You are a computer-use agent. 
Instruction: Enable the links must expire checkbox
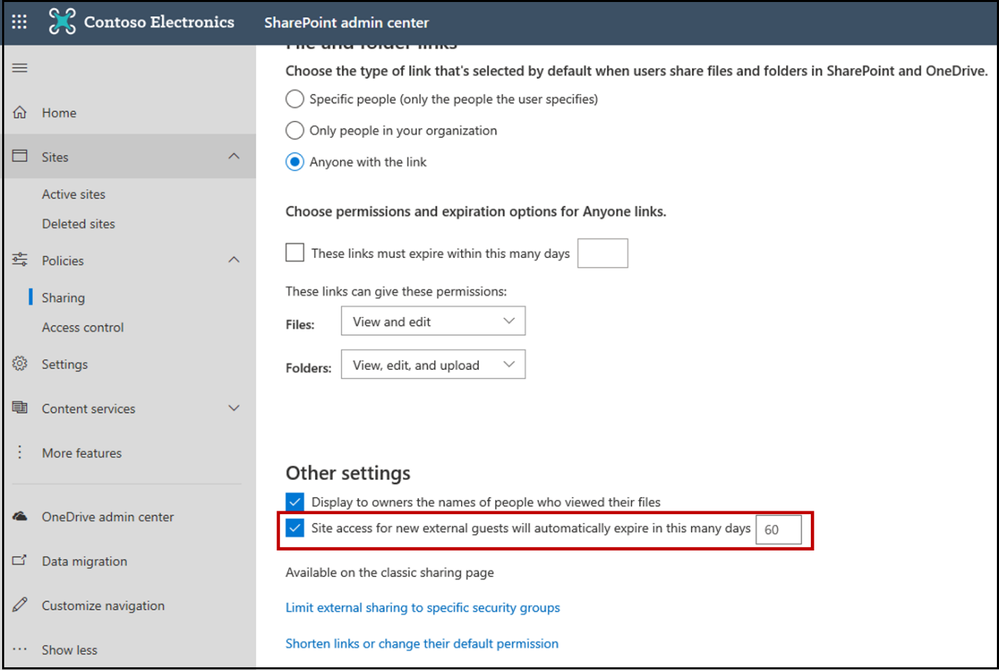click(295, 253)
